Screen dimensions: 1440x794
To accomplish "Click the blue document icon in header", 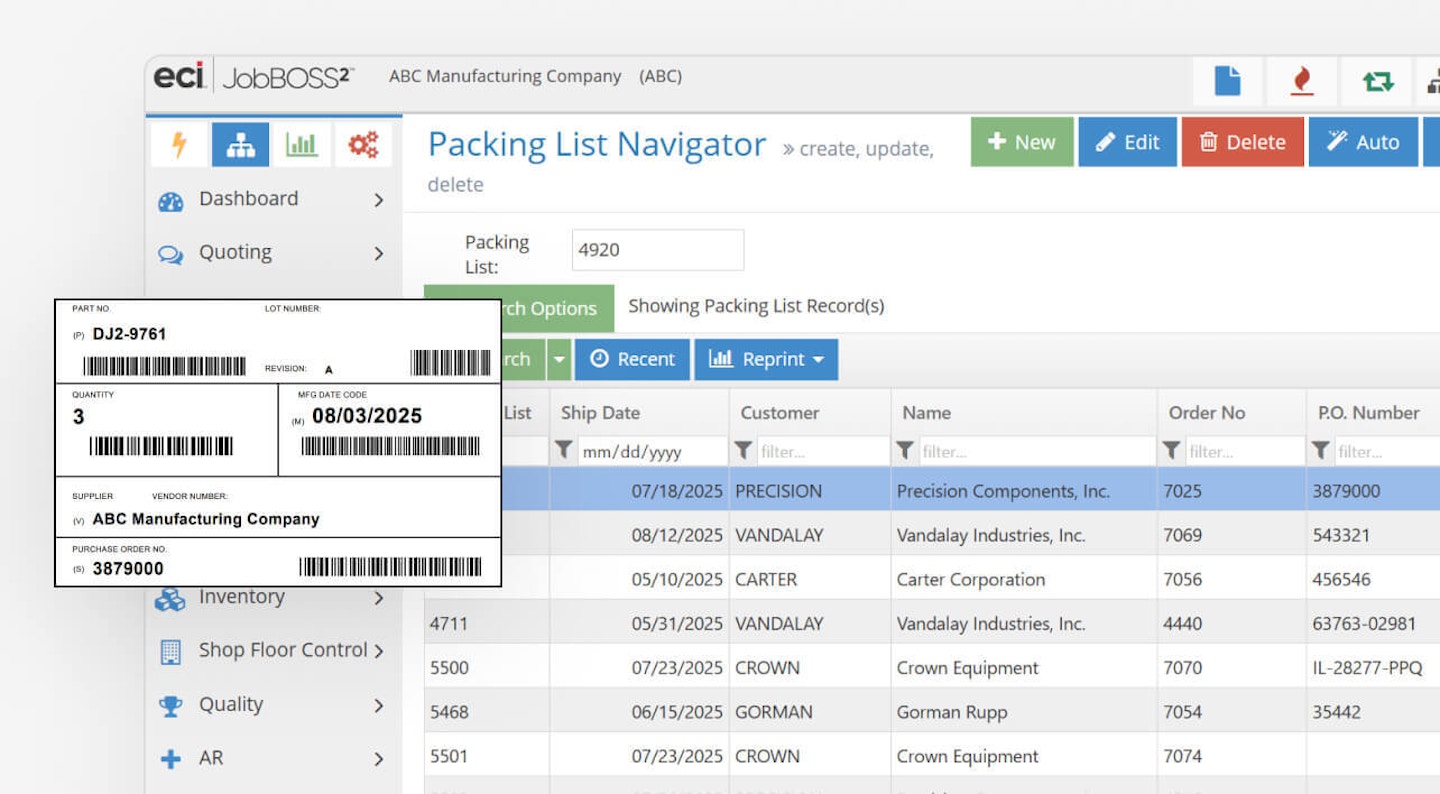I will coord(1227,81).
